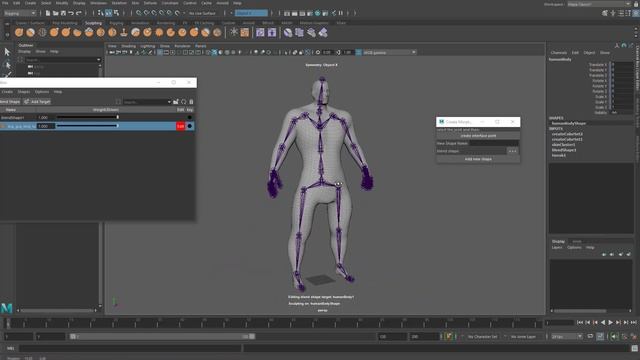The image size is (640, 360).
Task: Click the go to start of playback button
Action: tap(580, 322)
